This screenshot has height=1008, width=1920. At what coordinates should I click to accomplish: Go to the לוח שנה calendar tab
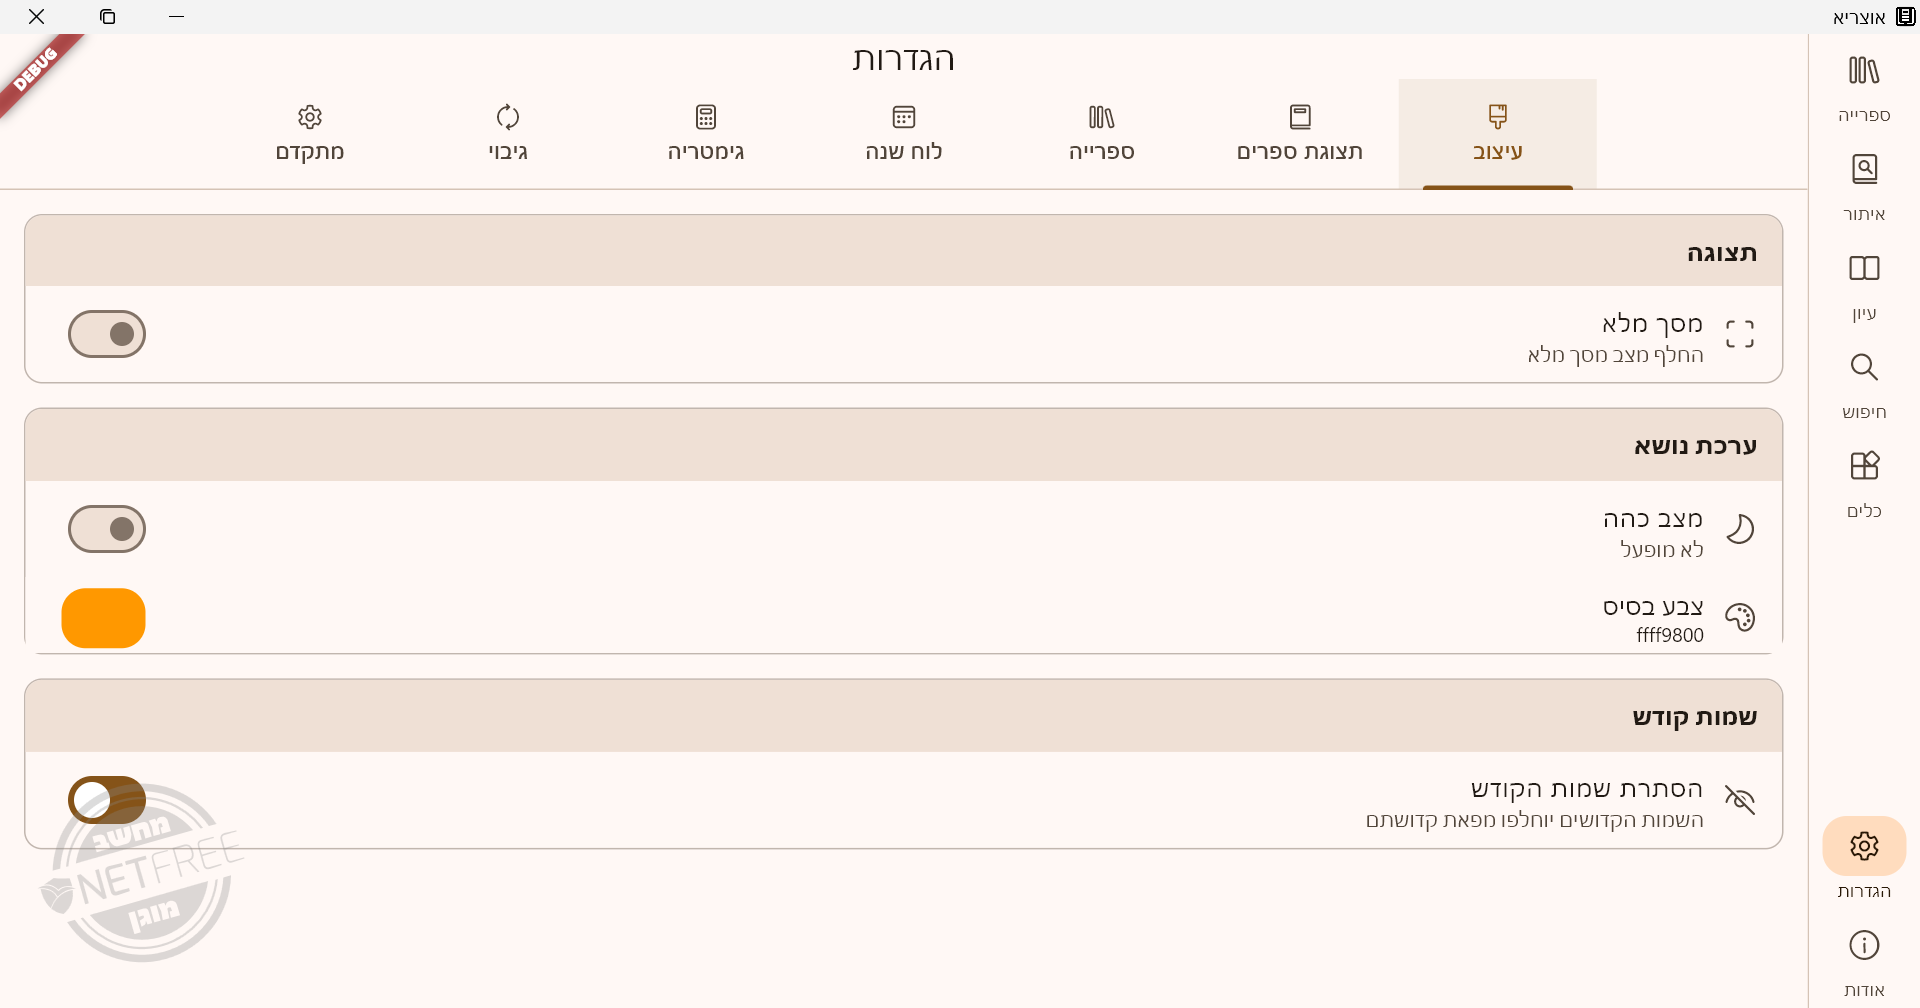coord(903,133)
